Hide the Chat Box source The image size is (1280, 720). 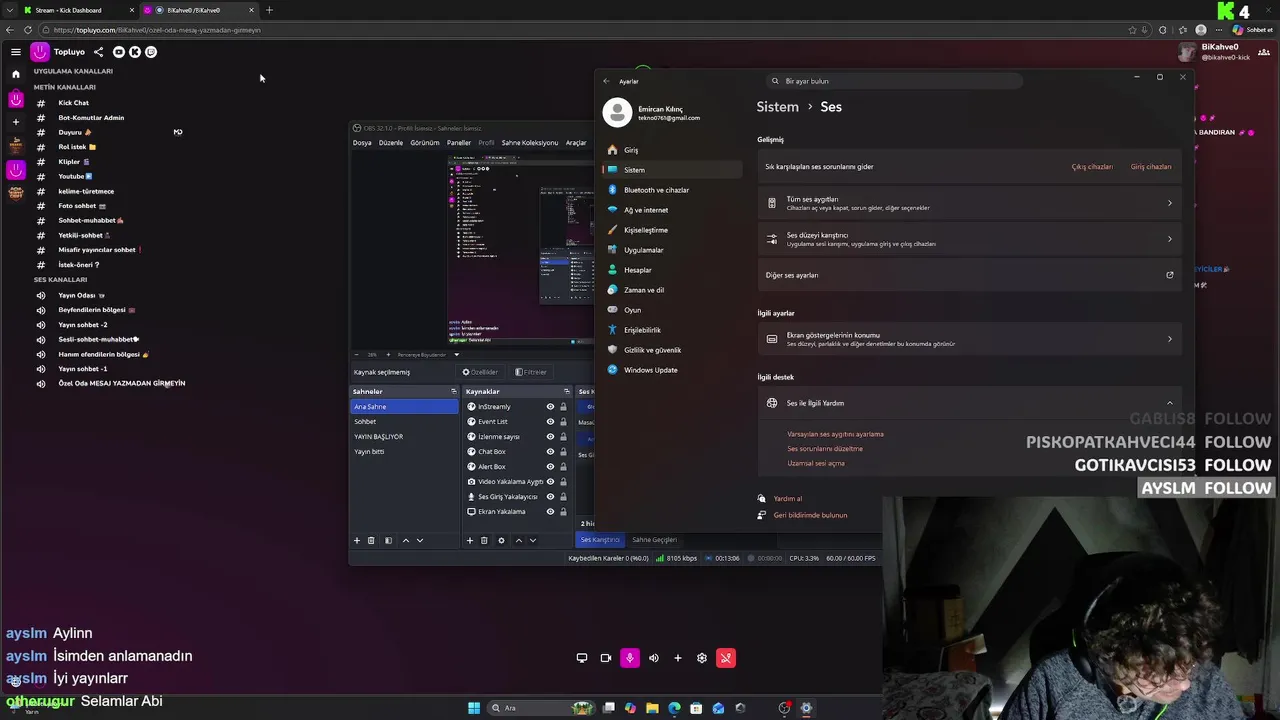[x=550, y=452]
